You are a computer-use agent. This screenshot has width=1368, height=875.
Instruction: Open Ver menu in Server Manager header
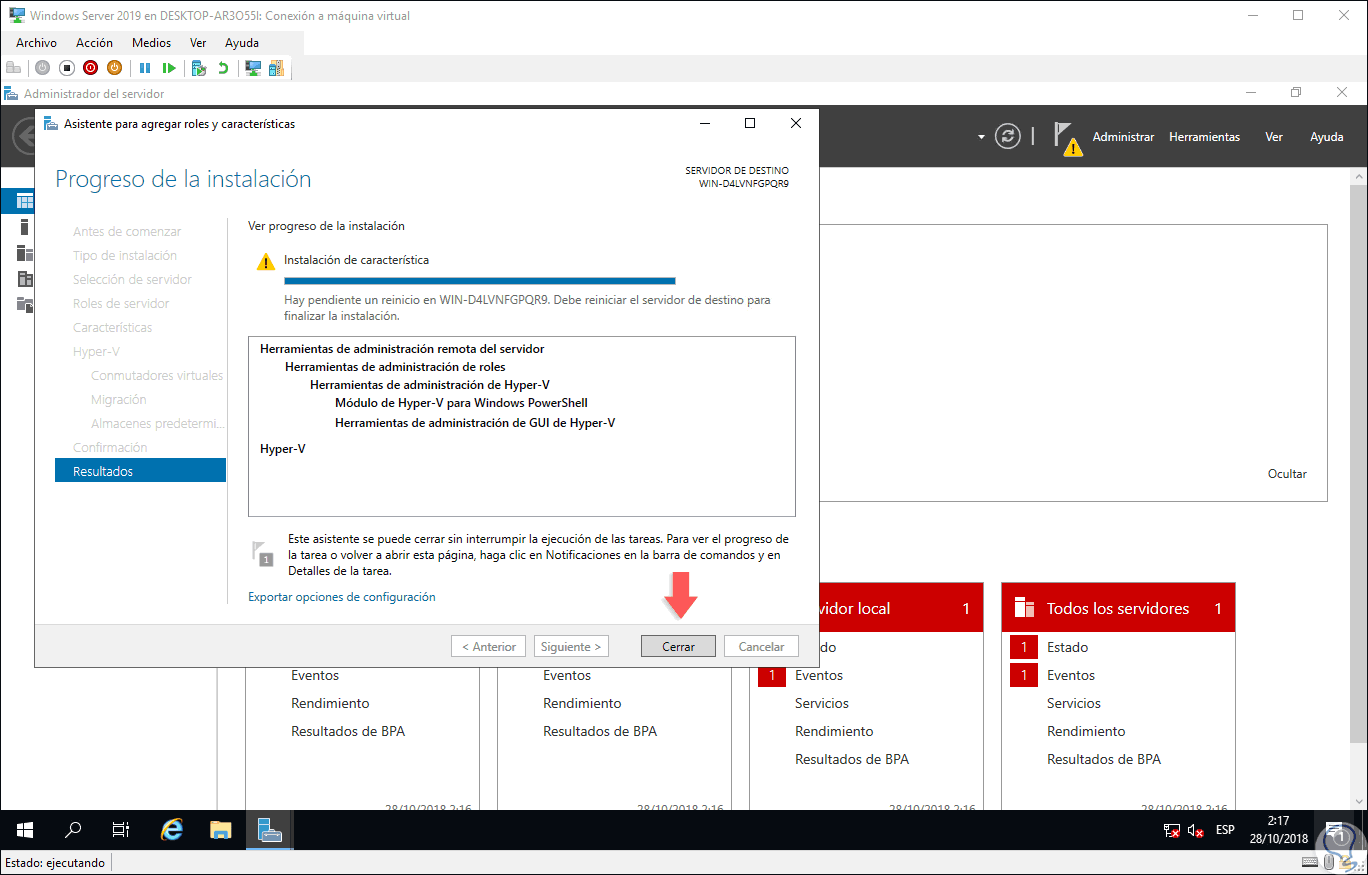point(1273,137)
